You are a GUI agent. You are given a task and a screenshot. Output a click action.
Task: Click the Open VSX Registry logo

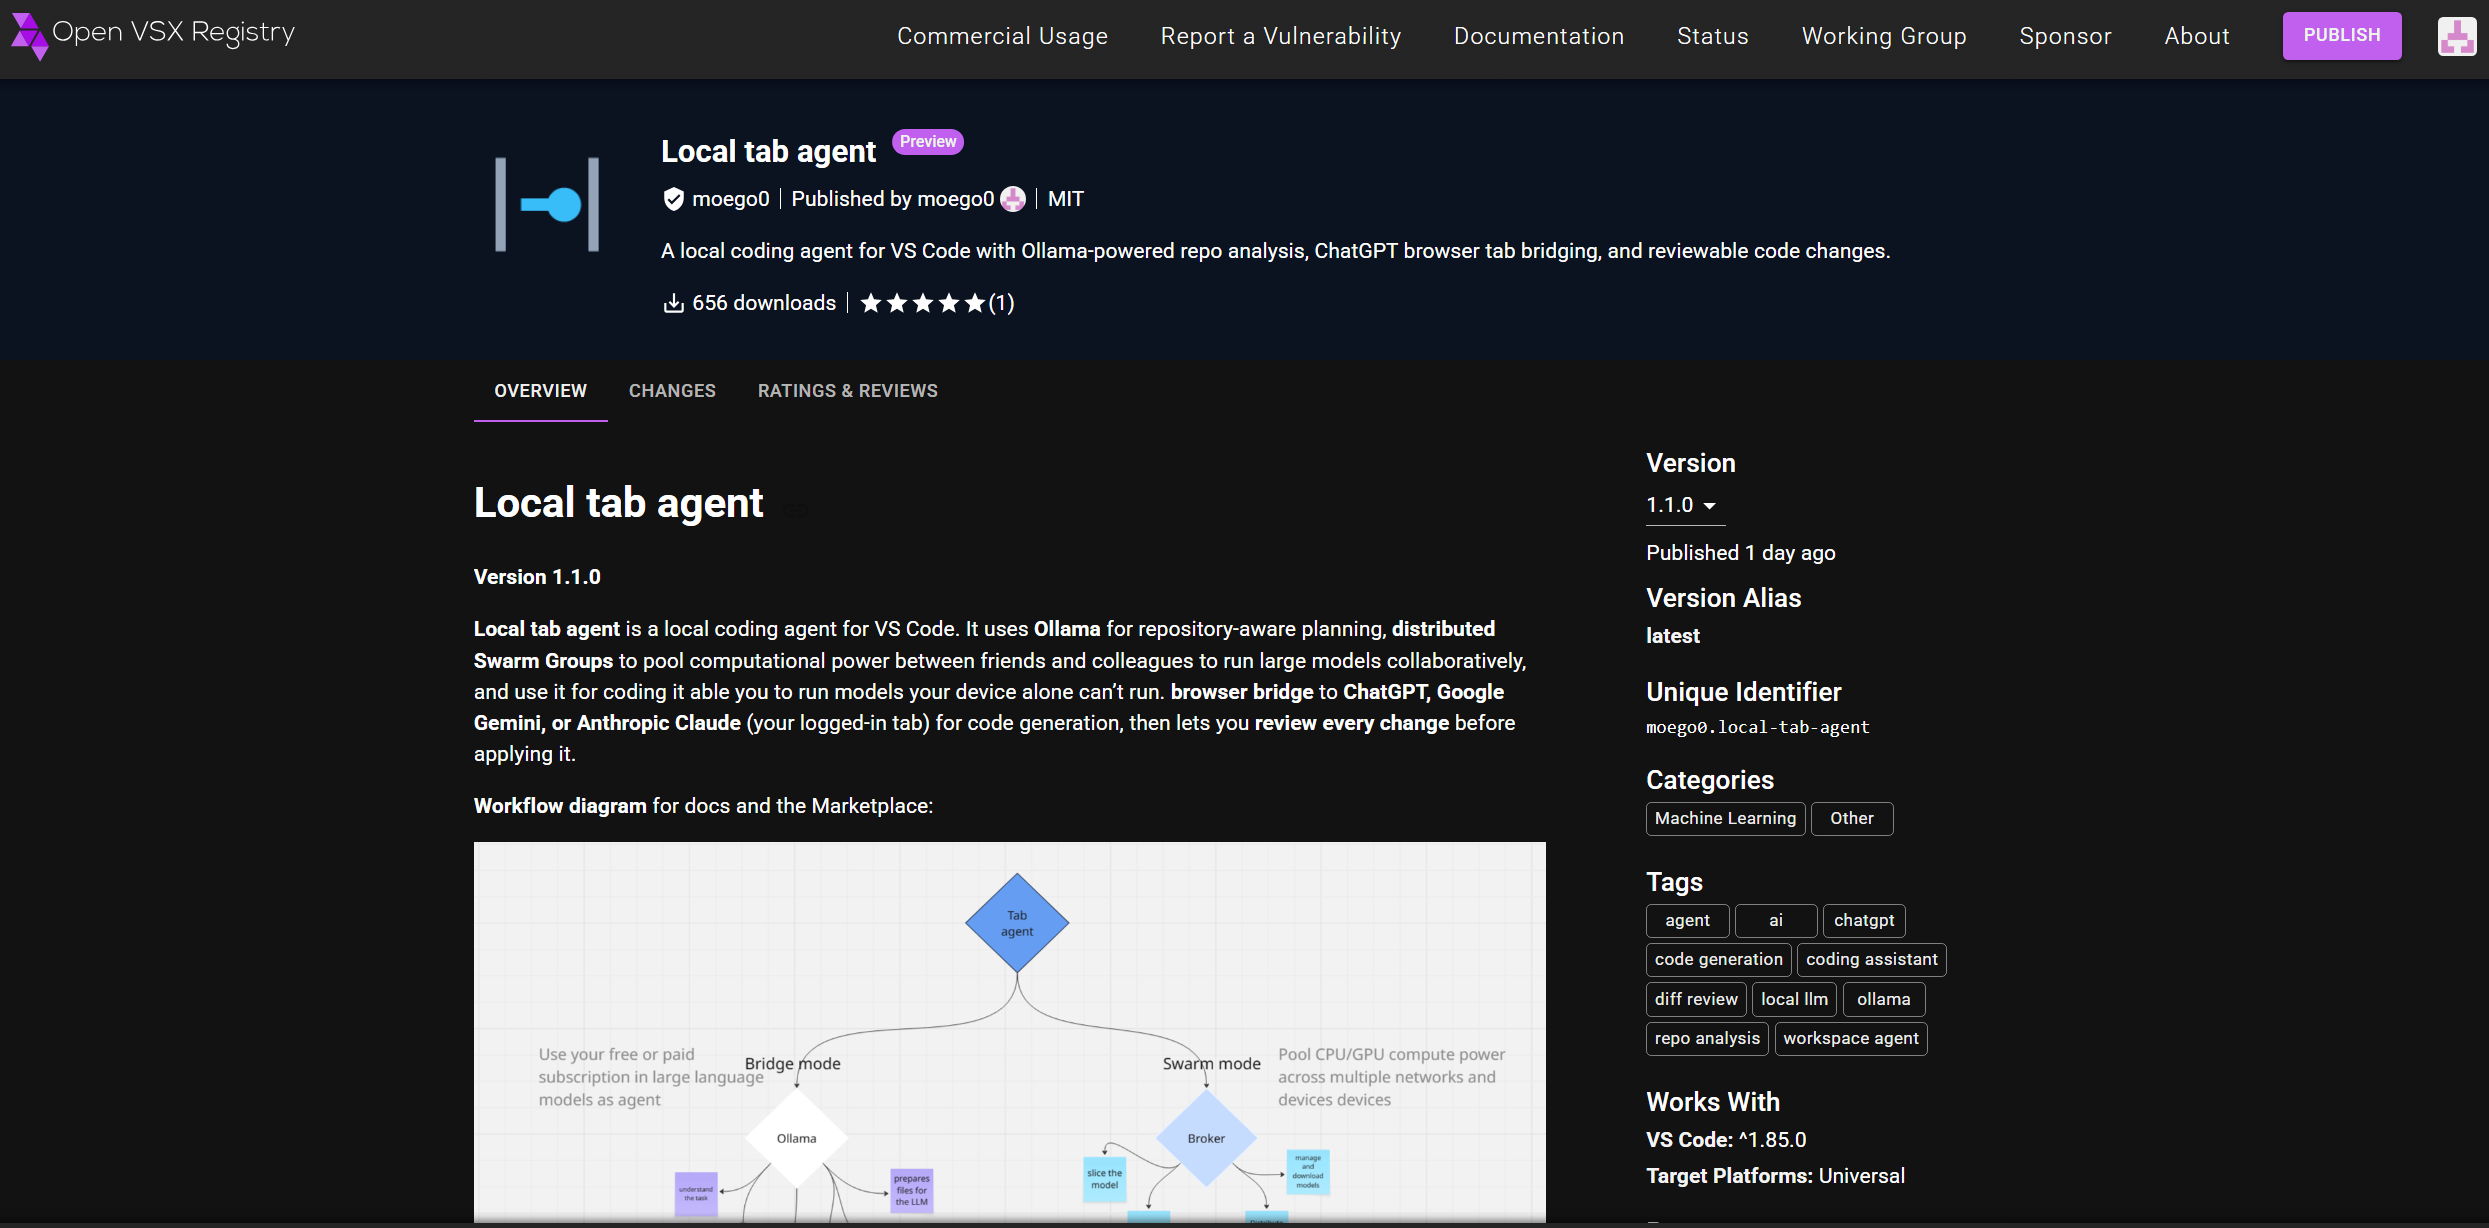click(x=153, y=35)
